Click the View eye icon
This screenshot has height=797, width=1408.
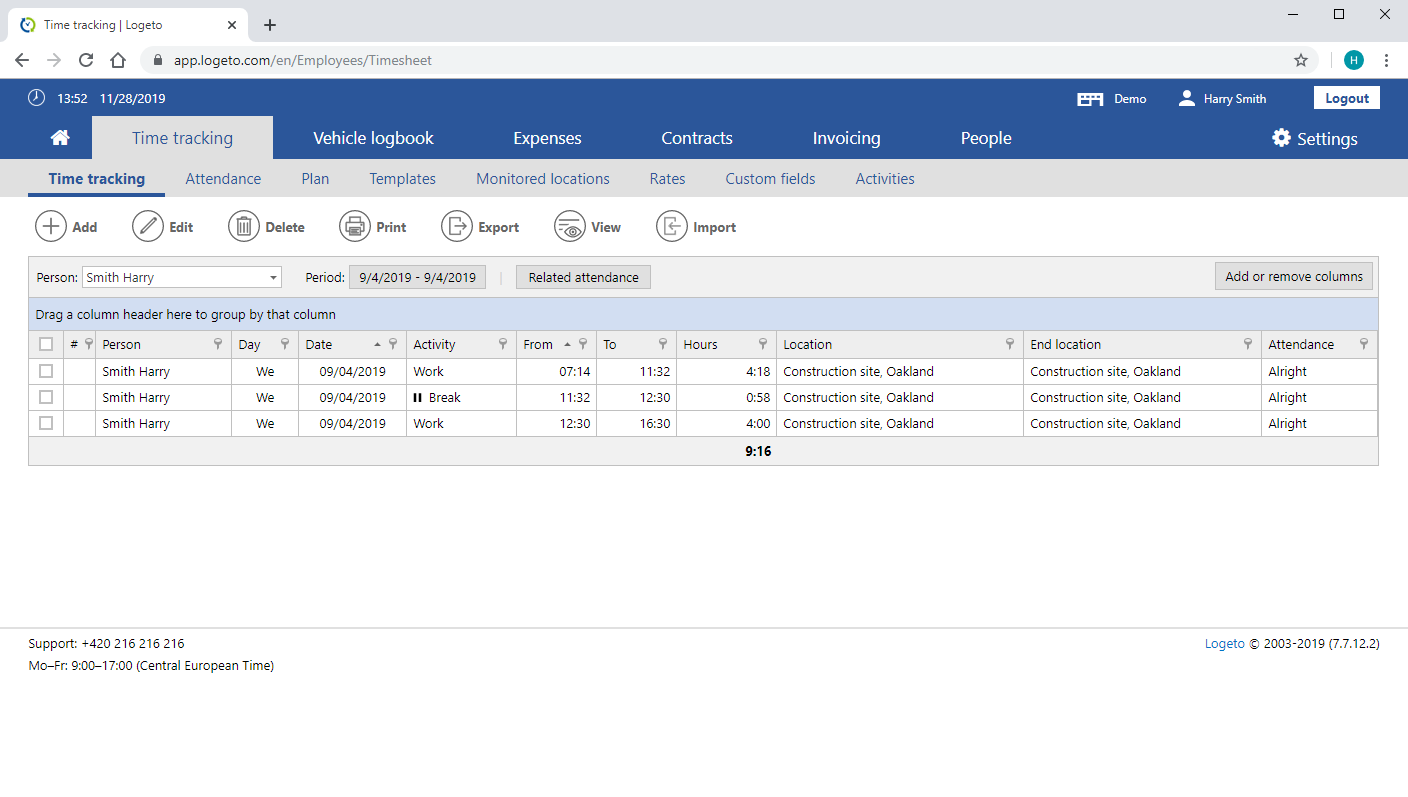570,227
